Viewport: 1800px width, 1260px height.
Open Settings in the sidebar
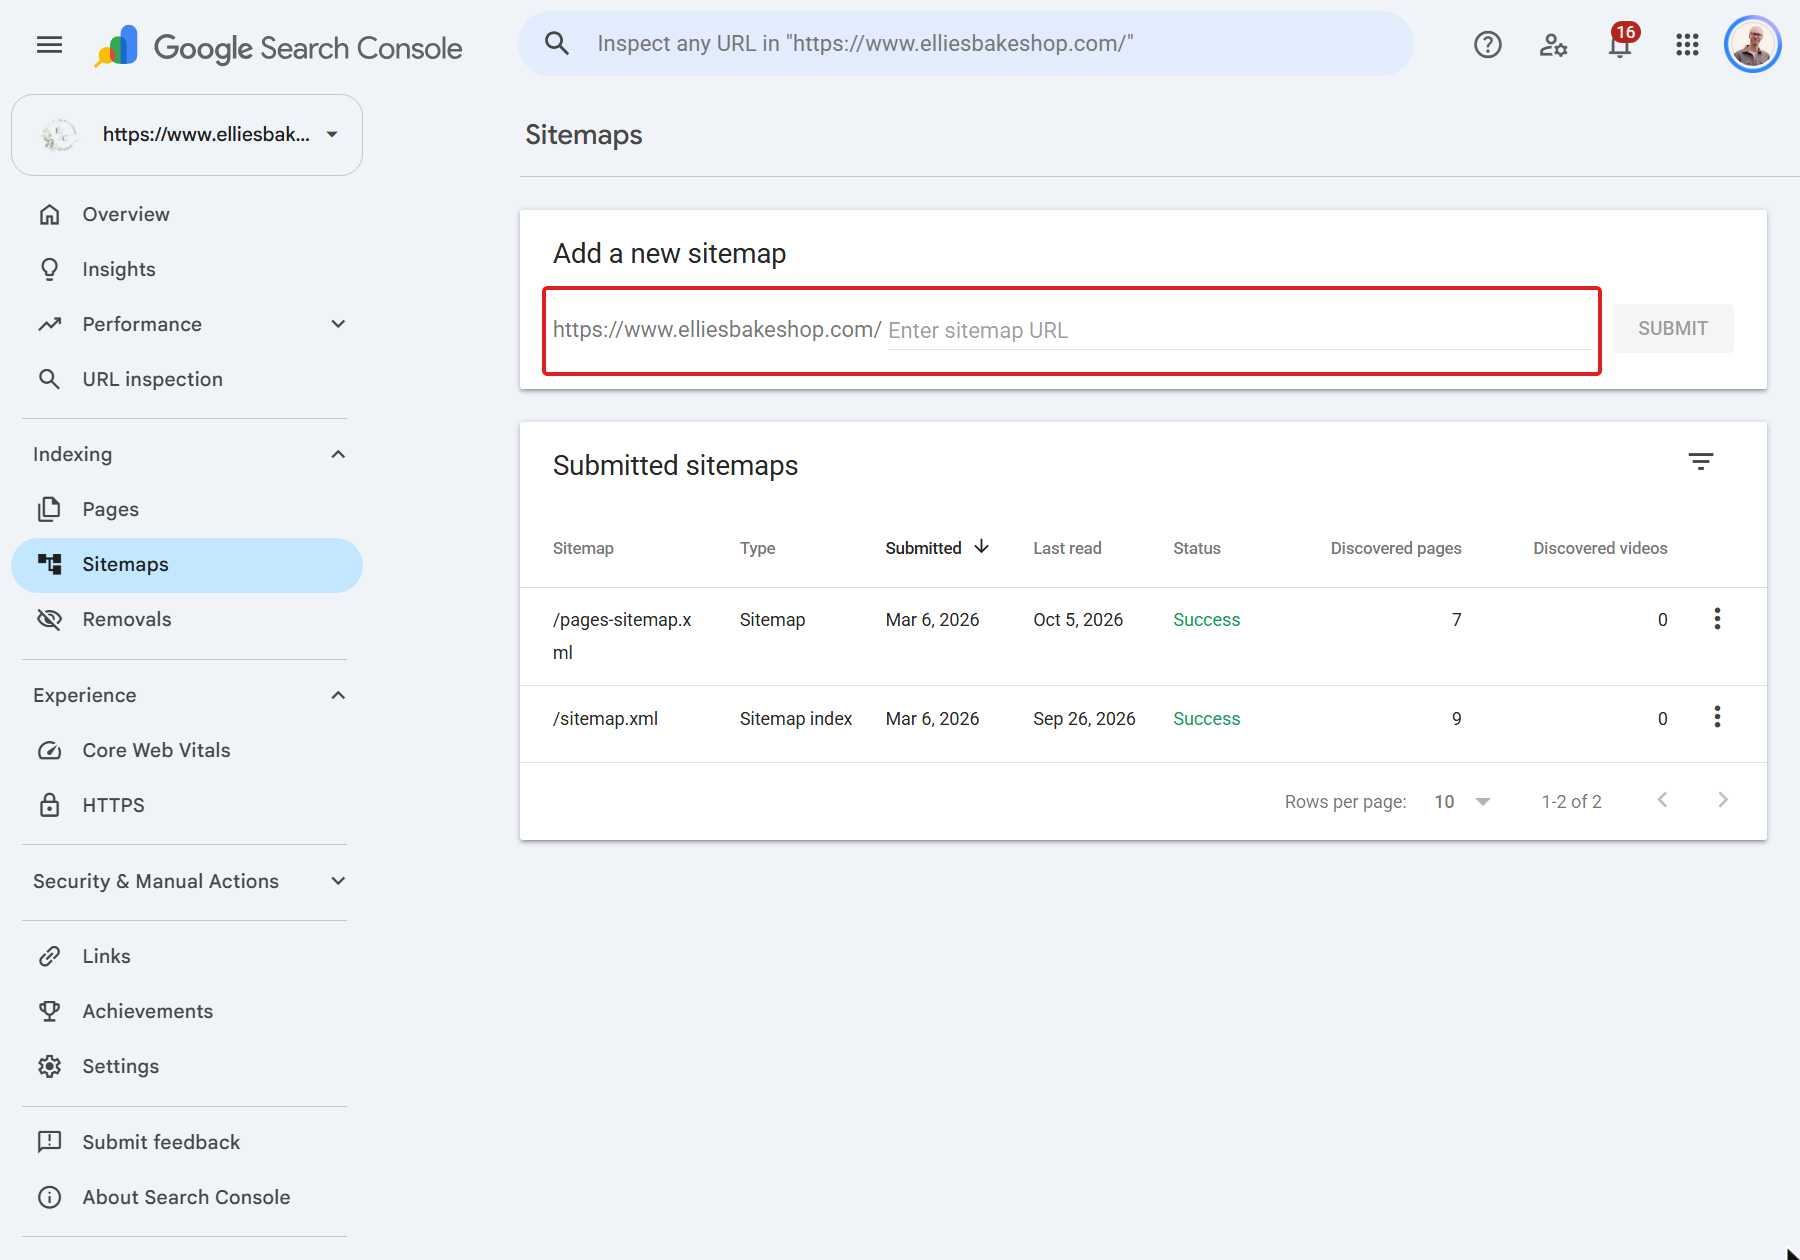(x=187, y=1066)
